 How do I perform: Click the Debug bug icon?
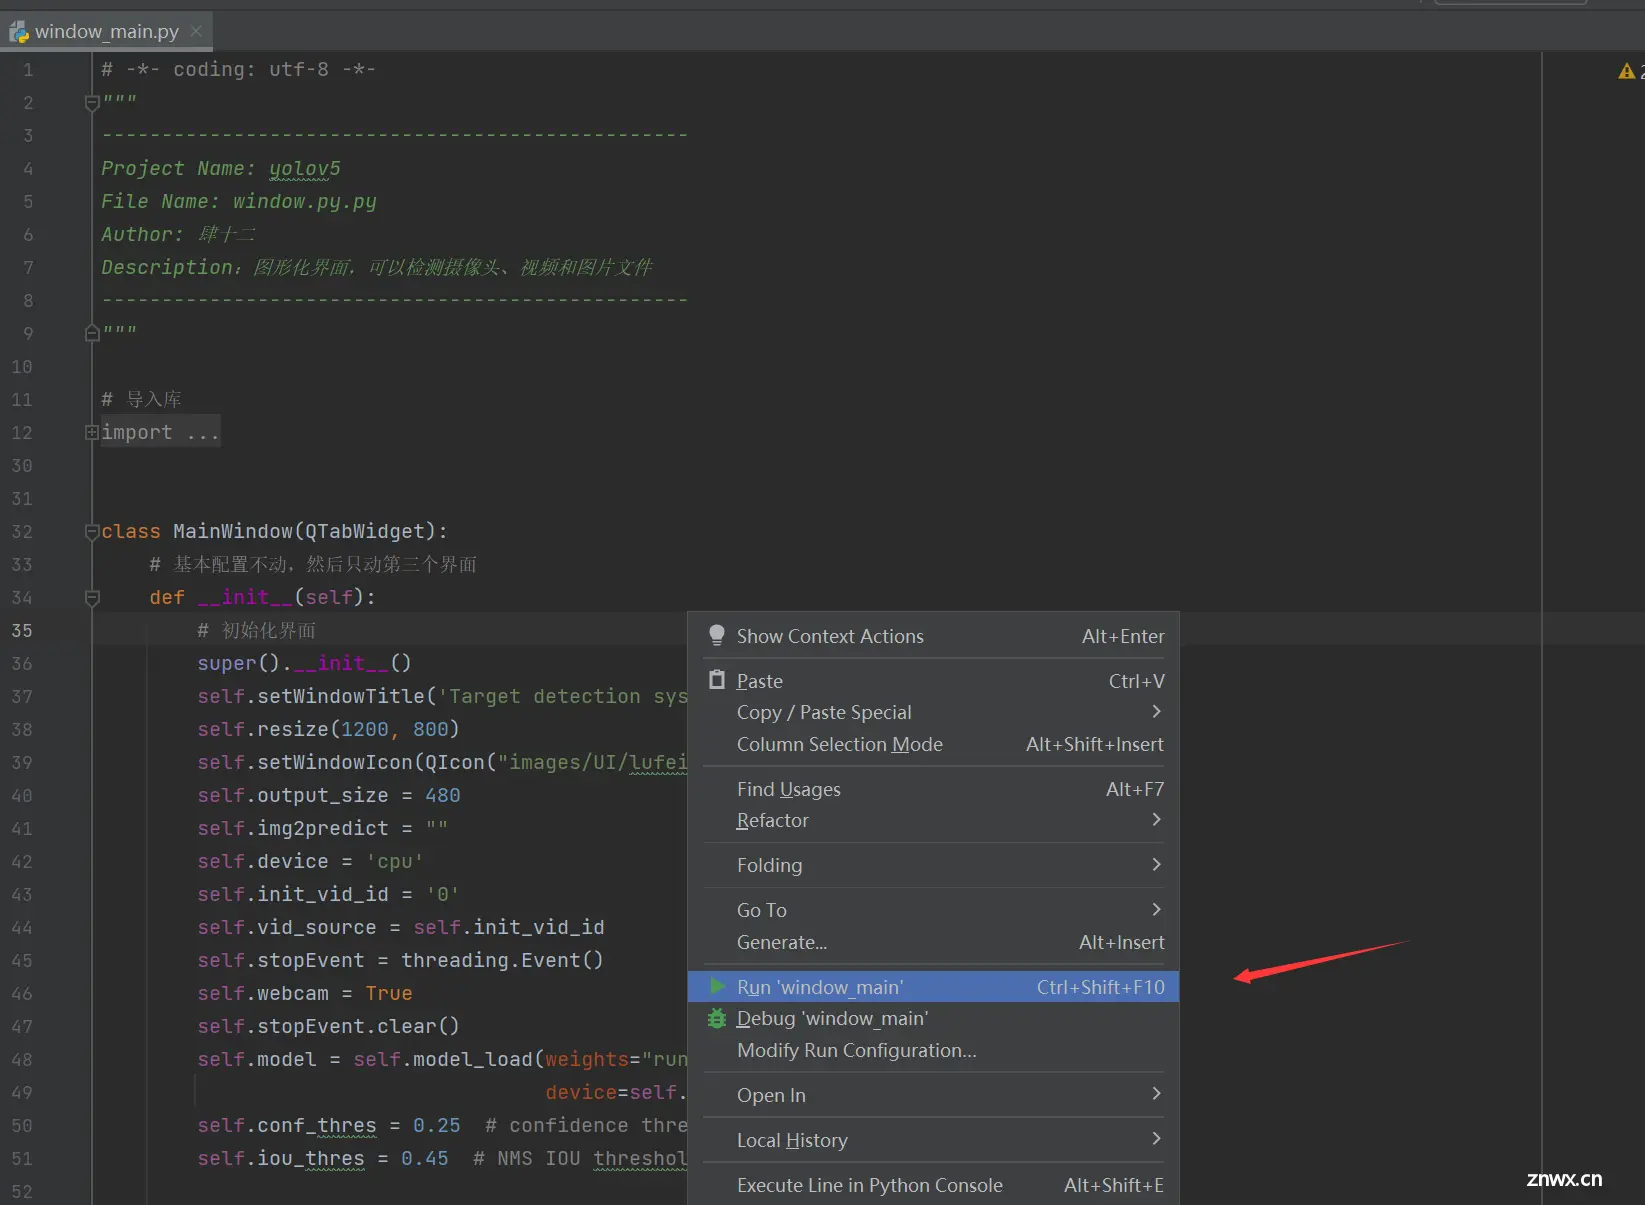coord(717,1019)
